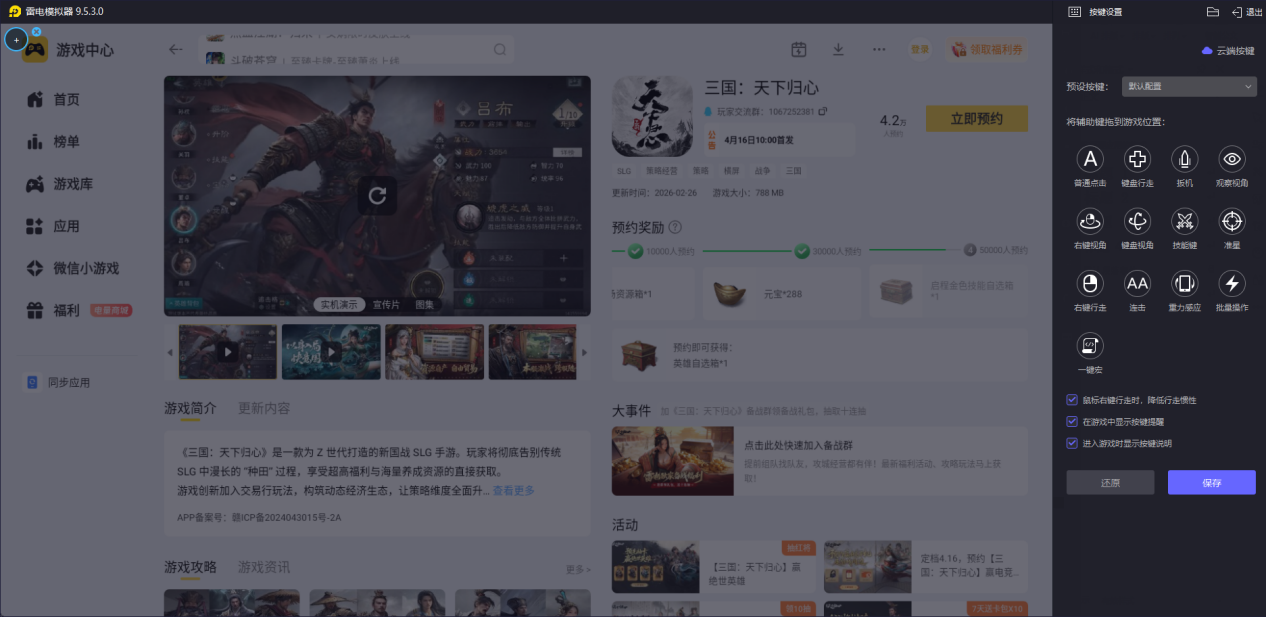Click the search magnifier icon
Image resolution: width=1266 pixels, height=617 pixels.
tap(500, 49)
